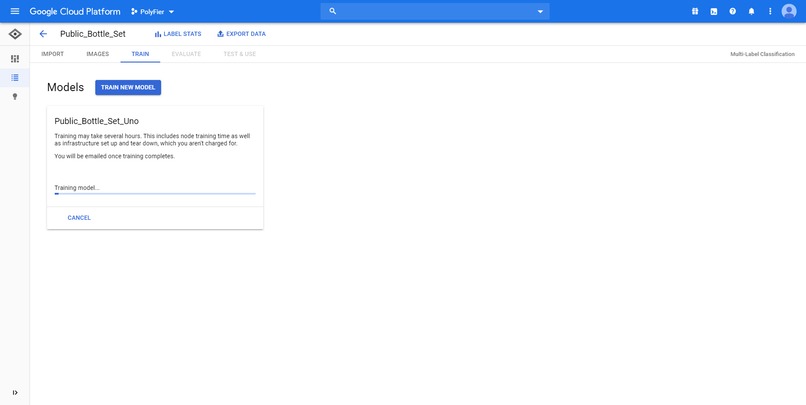Viewport: 806px width, 405px height.
Task: Click the training model progress bar
Action: click(x=155, y=194)
